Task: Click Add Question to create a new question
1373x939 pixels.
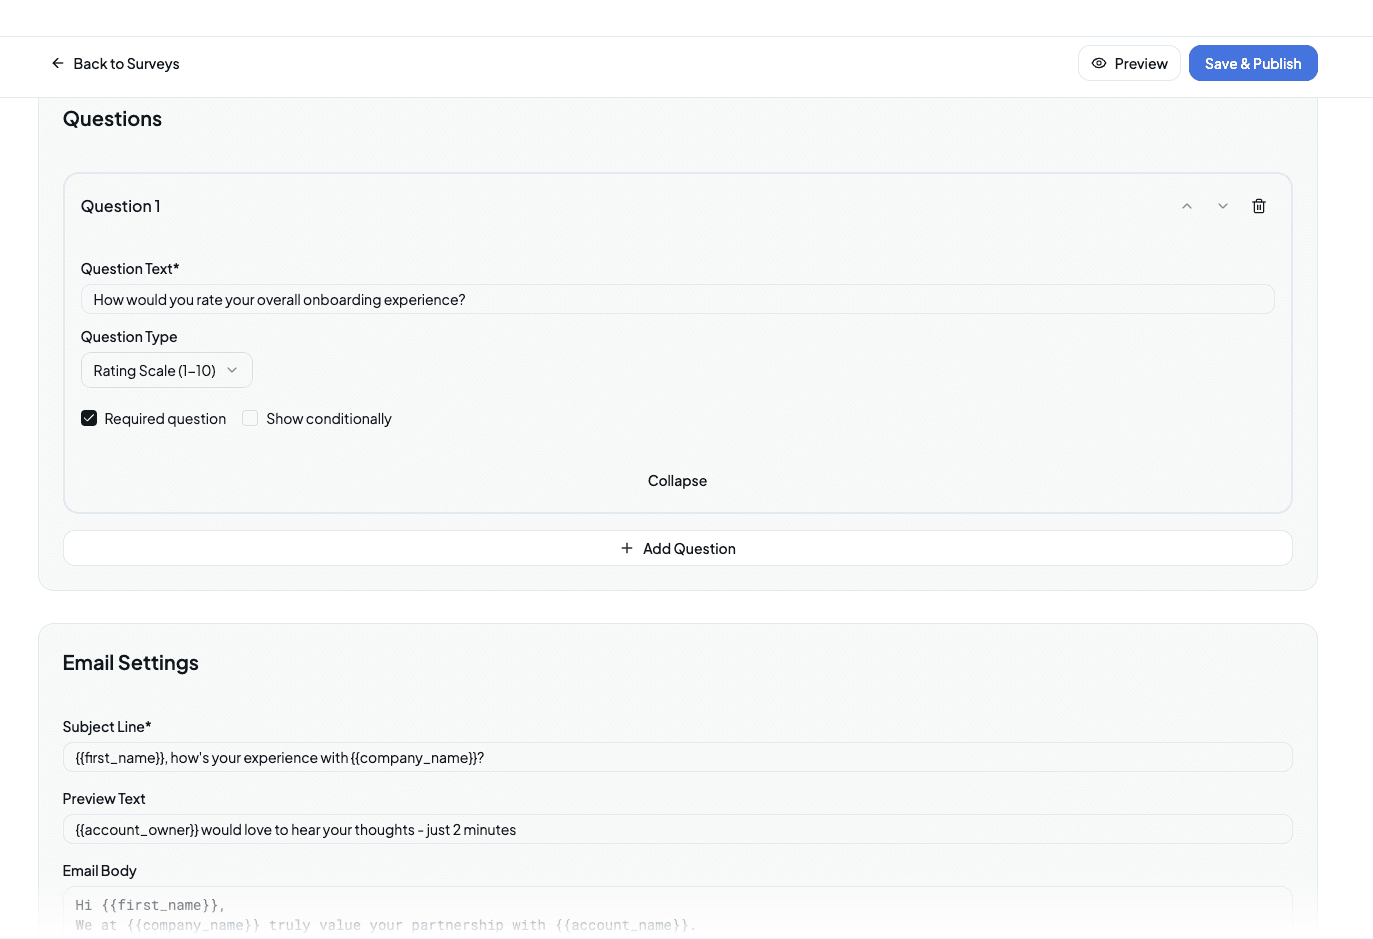Action: coord(677,548)
